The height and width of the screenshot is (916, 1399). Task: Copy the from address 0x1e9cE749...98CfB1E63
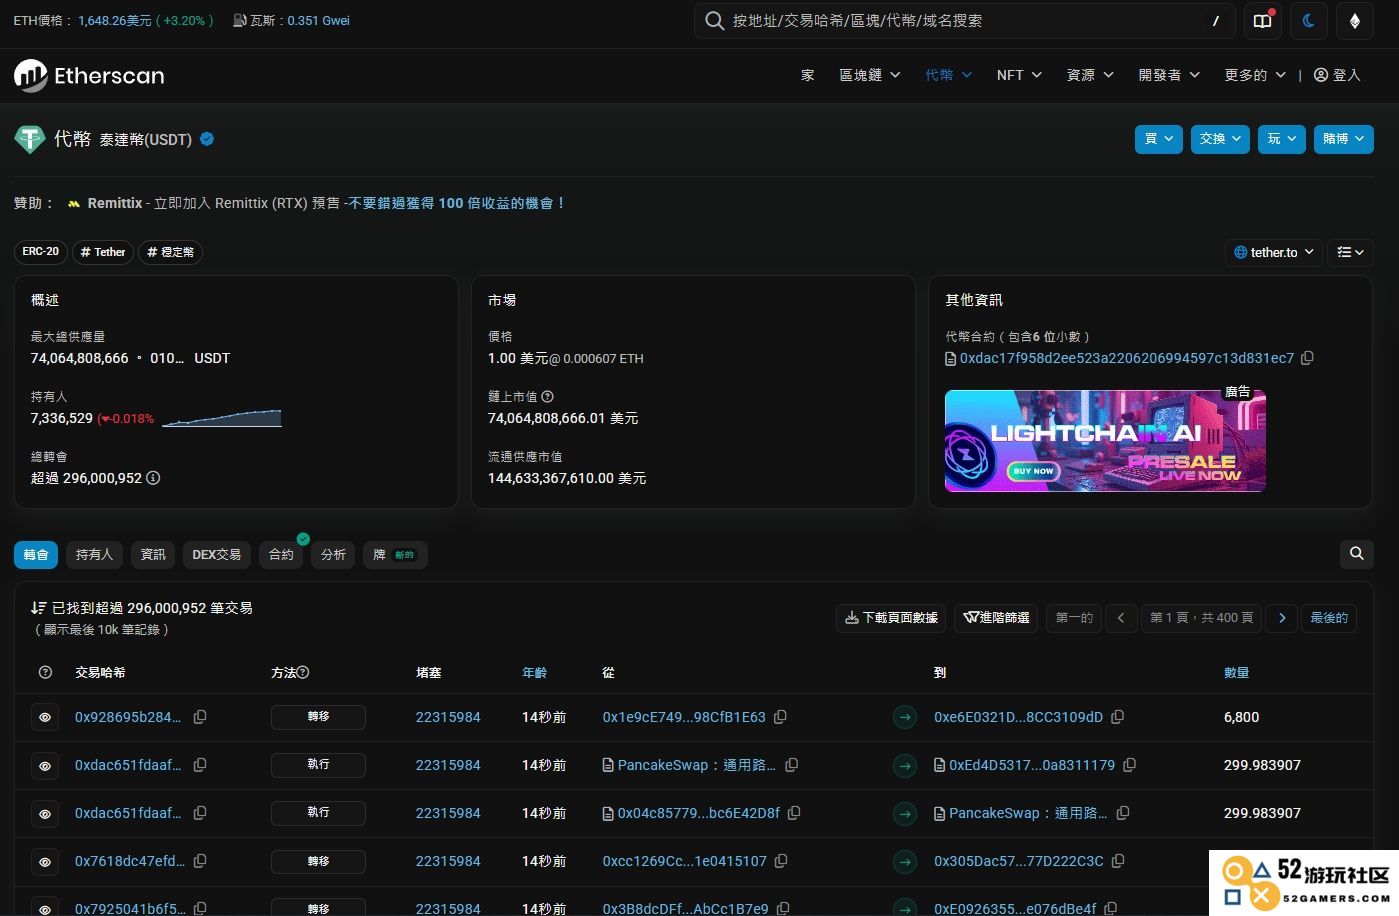[781, 717]
